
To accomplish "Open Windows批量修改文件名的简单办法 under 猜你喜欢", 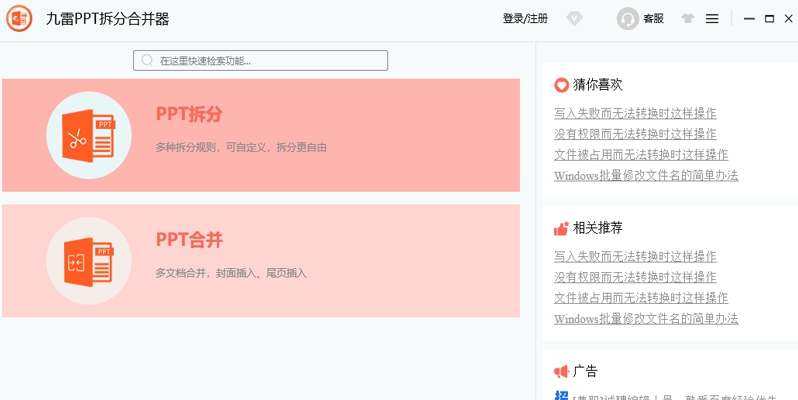I will 646,176.
